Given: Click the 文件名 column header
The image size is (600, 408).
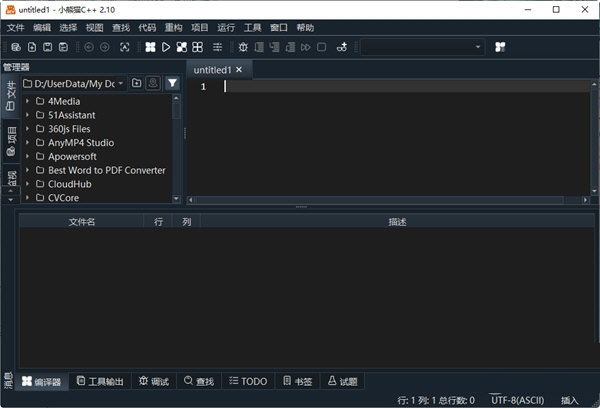Looking at the screenshot, I should pos(81,222).
